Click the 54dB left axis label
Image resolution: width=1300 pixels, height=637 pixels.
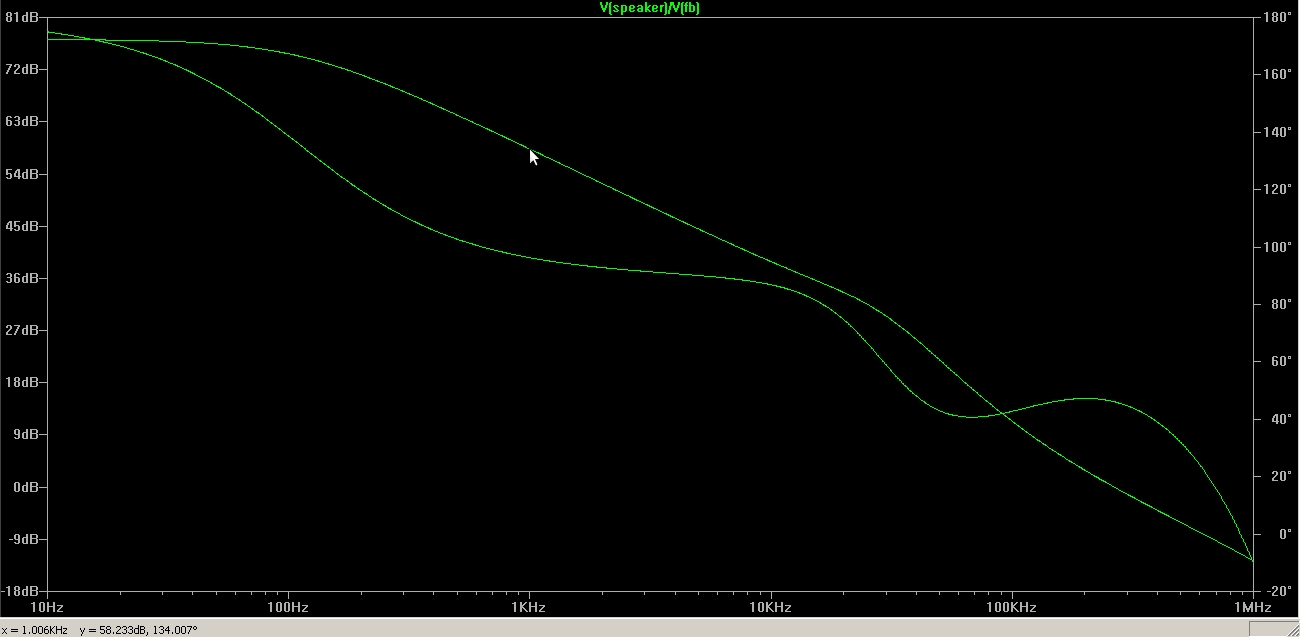point(21,174)
